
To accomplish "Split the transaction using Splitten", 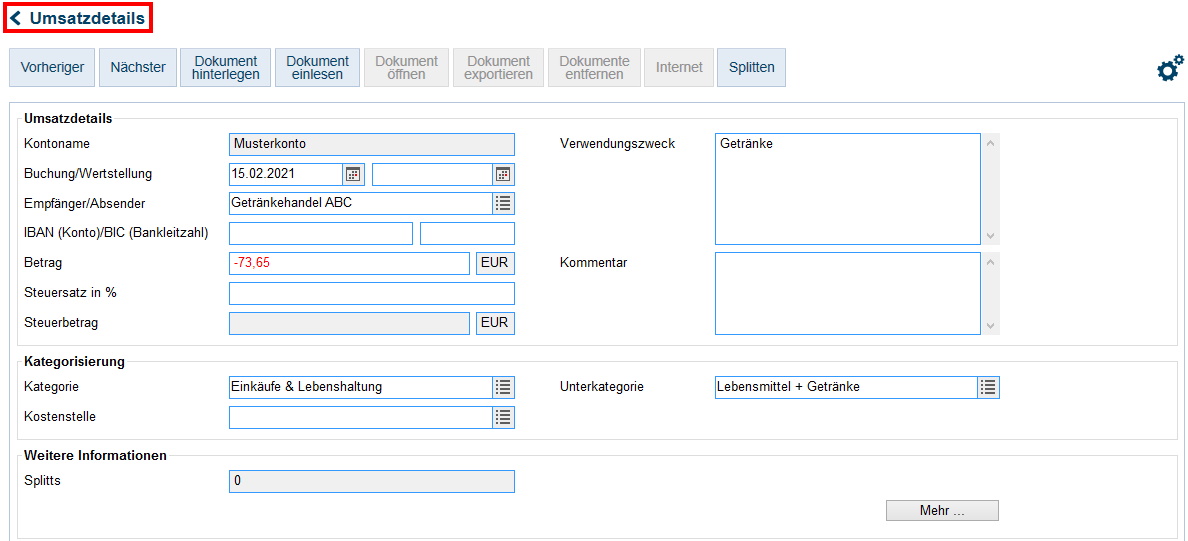I will click(751, 68).
